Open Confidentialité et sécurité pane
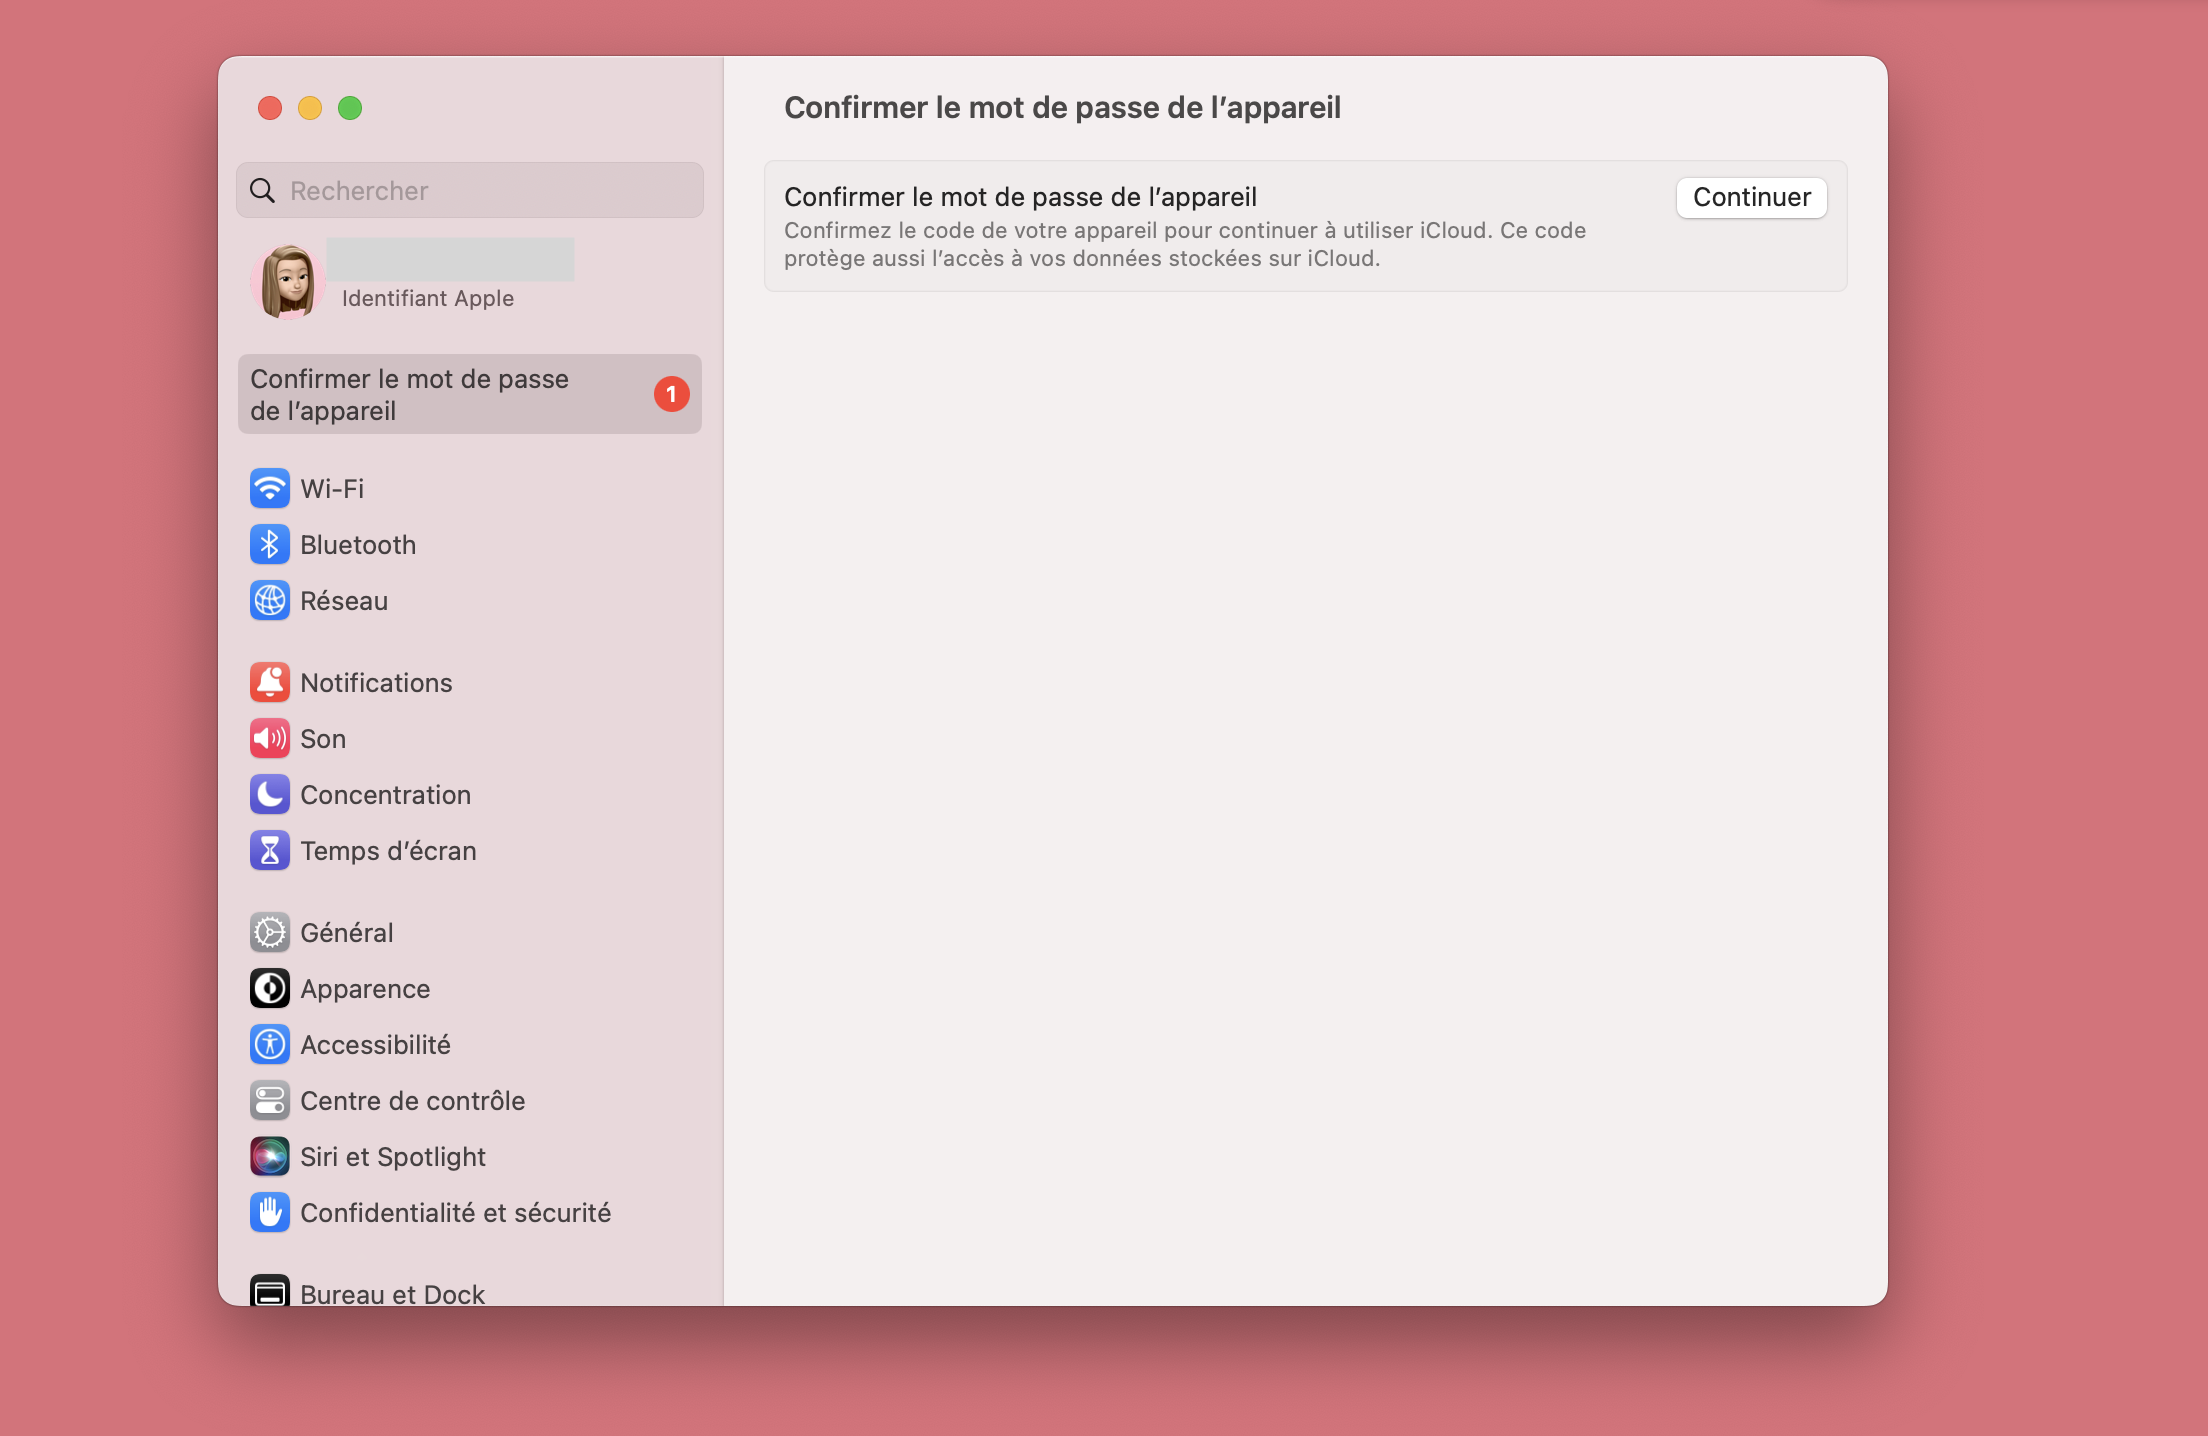The image size is (2208, 1436). pyautogui.click(x=455, y=1213)
